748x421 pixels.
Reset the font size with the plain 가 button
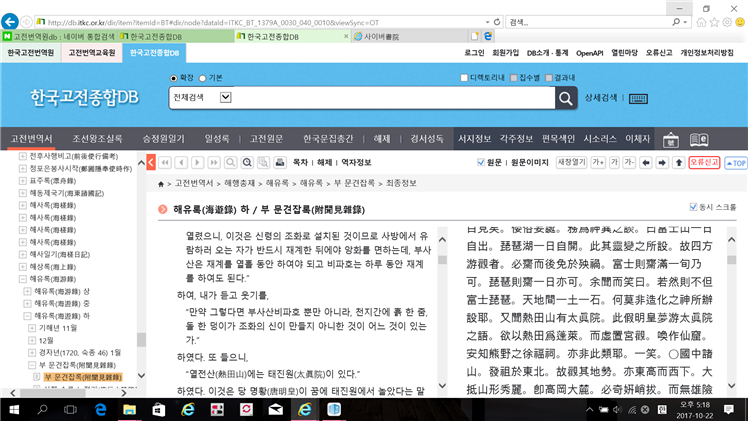pos(614,163)
